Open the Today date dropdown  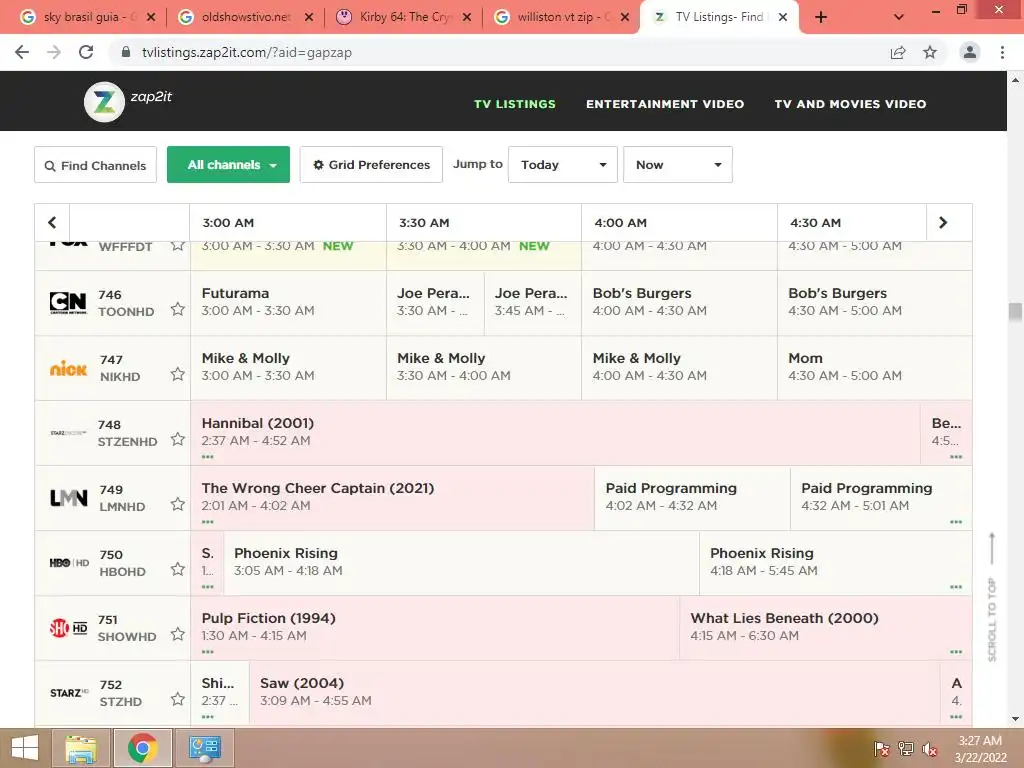coord(563,165)
